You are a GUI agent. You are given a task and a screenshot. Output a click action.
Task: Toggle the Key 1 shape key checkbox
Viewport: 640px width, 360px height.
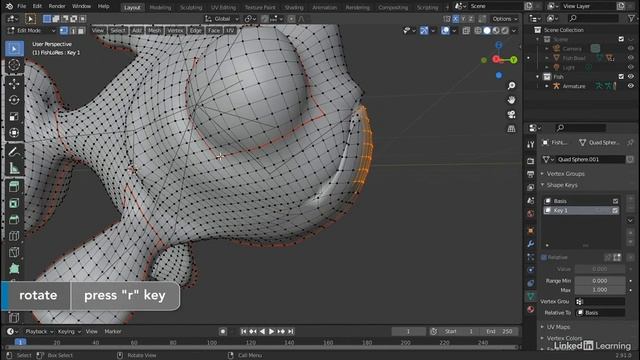tap(615, 211)
